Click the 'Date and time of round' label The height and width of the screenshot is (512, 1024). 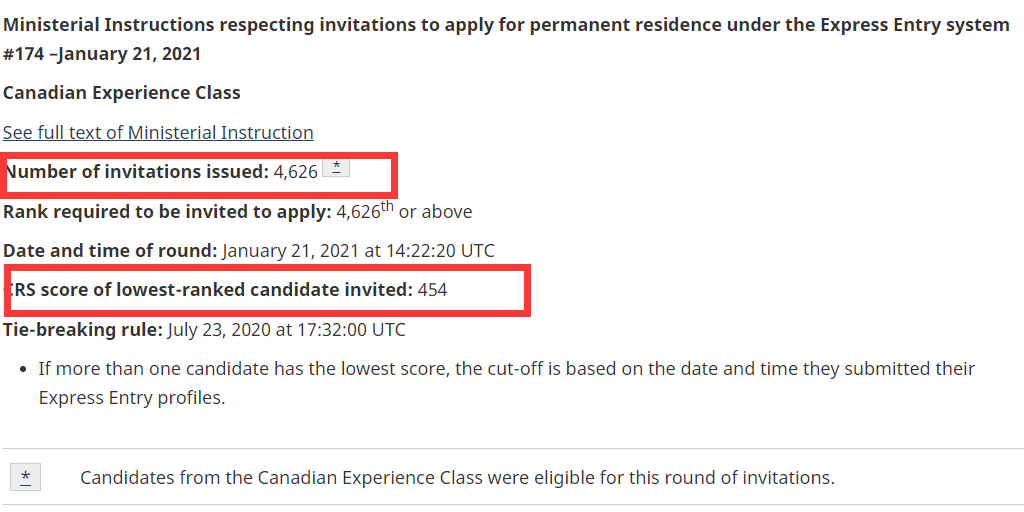pyautogui.click(x=110, y=250)
